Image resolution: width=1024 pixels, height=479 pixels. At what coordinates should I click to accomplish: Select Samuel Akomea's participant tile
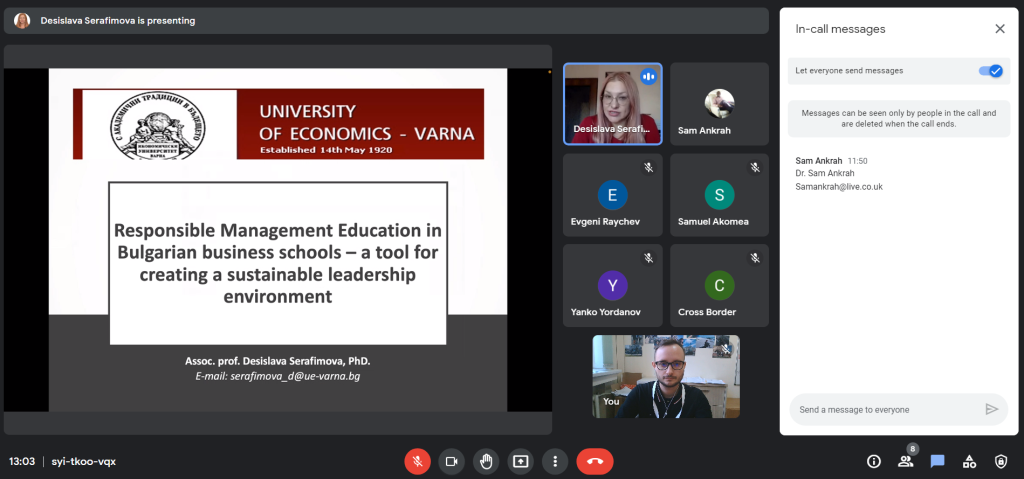point(719,195)
